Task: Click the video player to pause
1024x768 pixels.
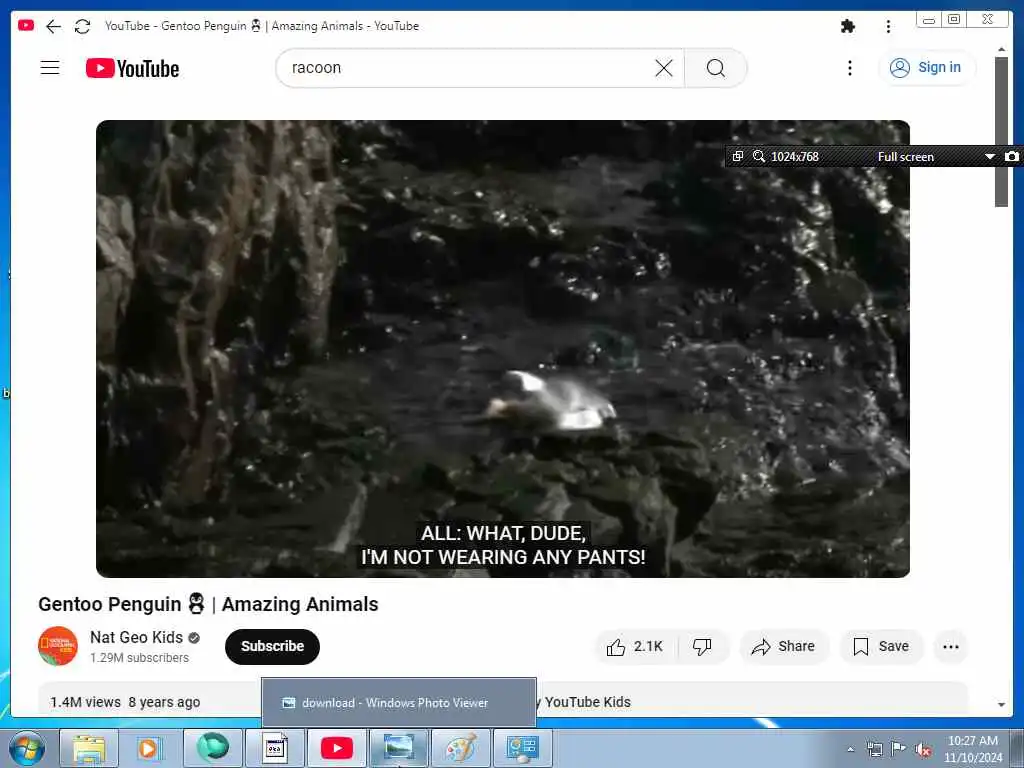Action: [x=503, y=349]
